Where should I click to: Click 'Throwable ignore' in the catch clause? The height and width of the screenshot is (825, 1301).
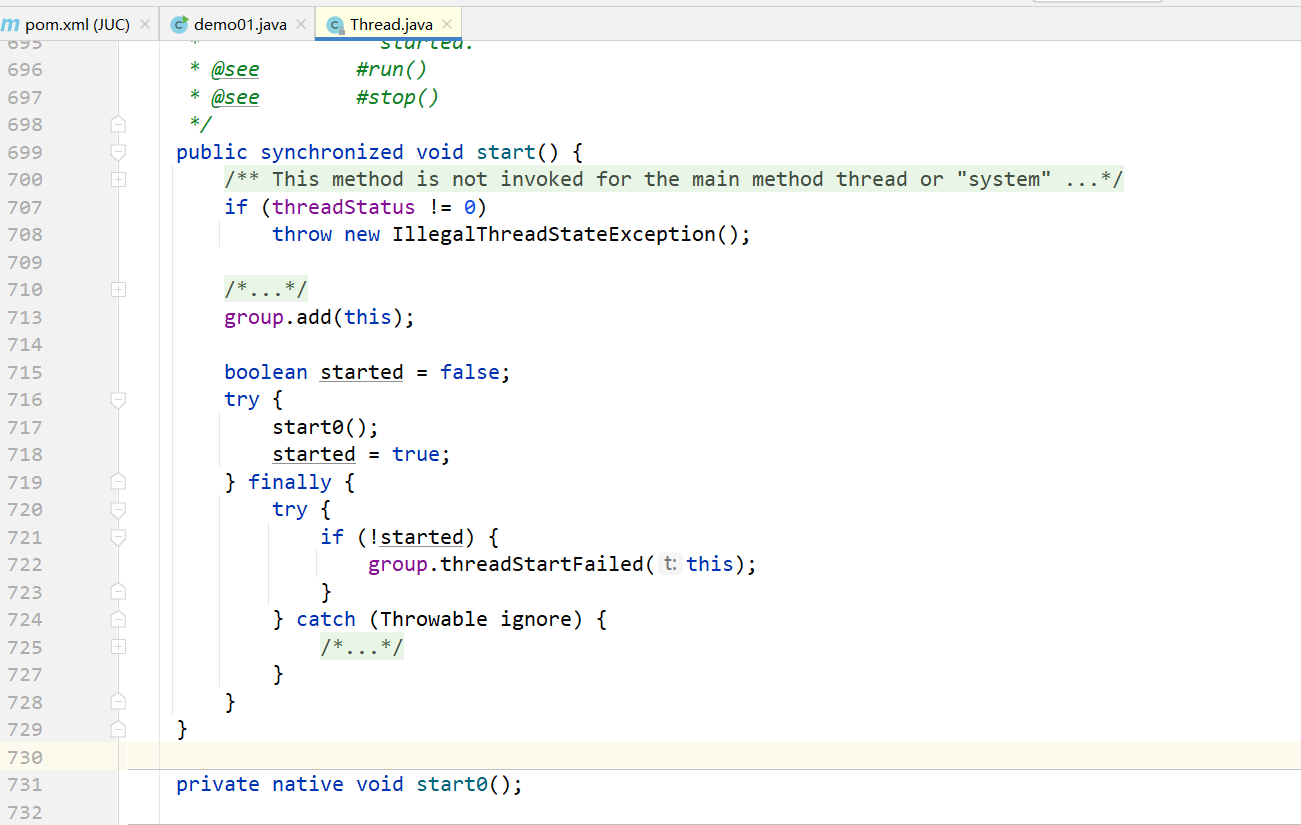[x=475, y=620]
